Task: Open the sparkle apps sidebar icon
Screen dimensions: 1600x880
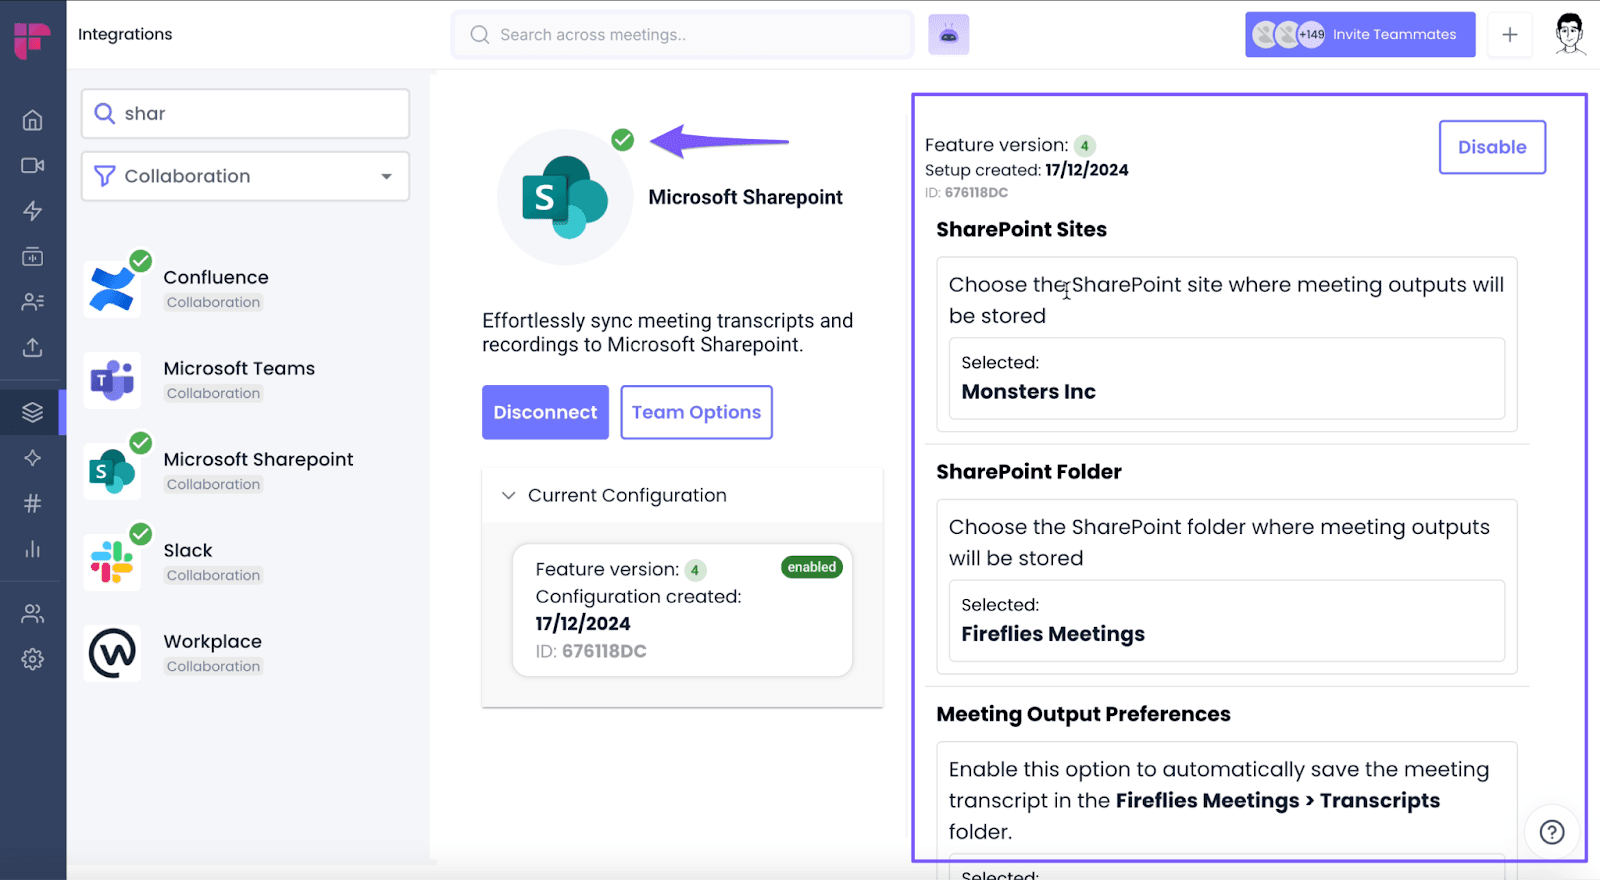Action: pos(33,458)
